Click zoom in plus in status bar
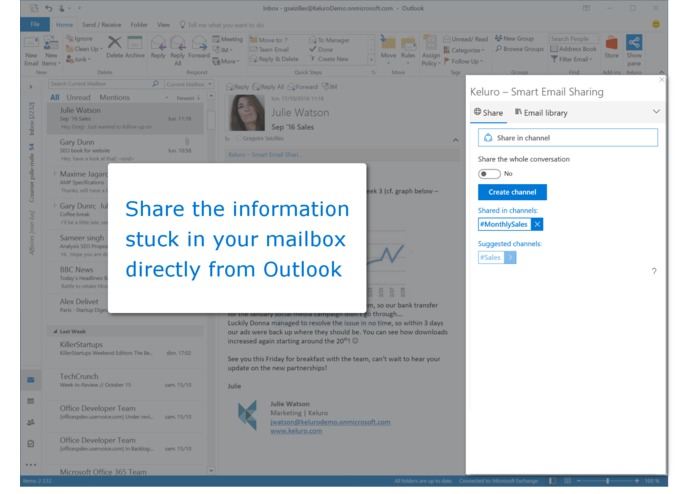This screenshot has width=695, height=494. (637, 481)
